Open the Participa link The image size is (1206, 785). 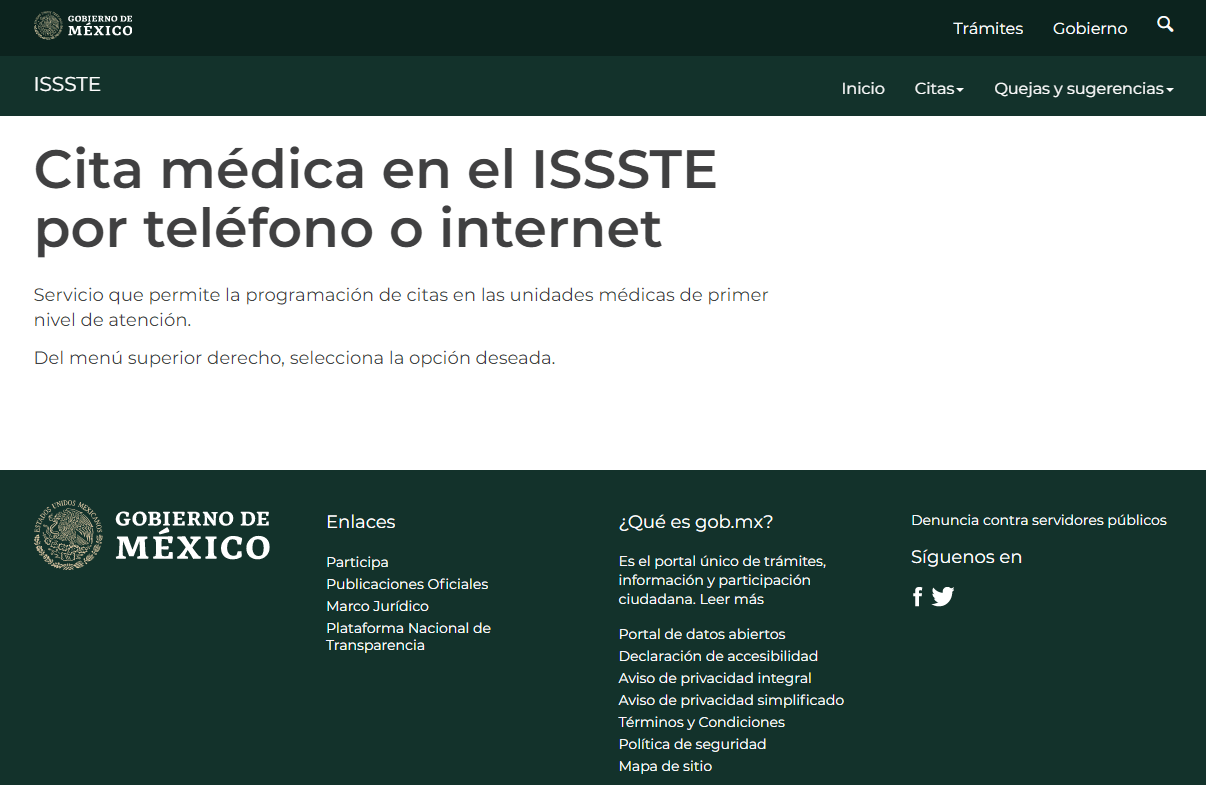[x=357, y=562]
